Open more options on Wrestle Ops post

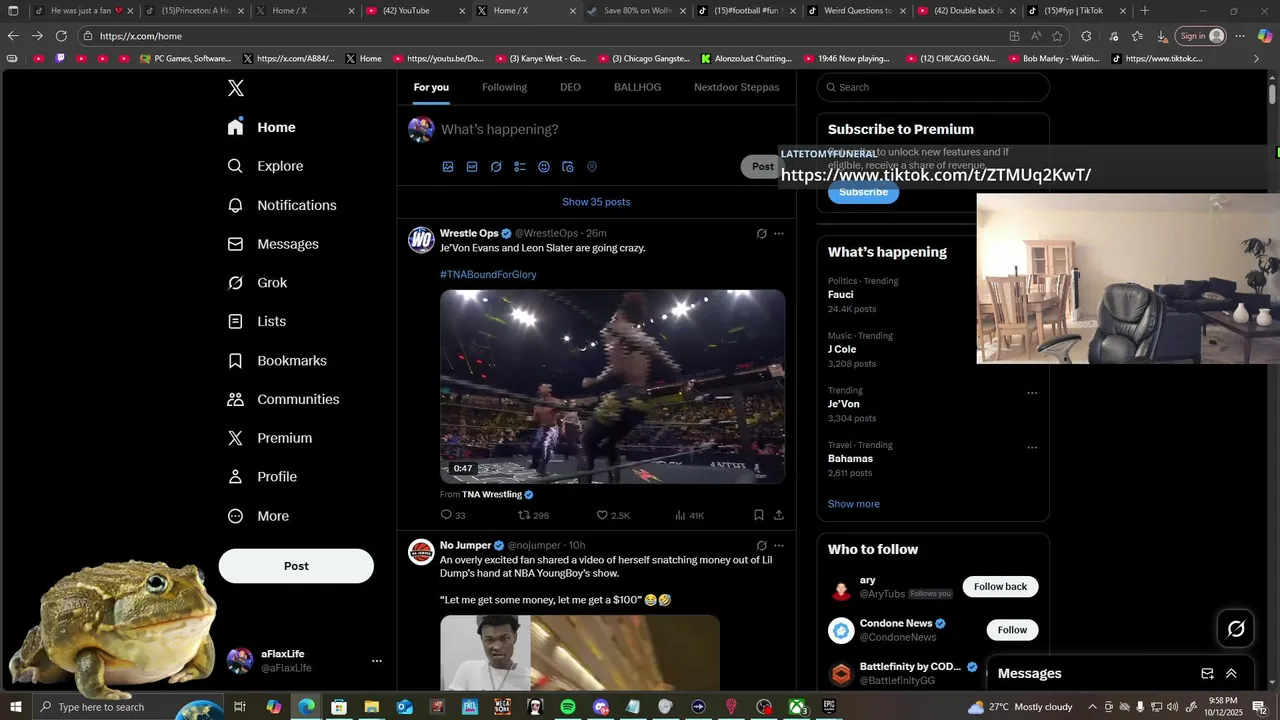coord(779,234)
